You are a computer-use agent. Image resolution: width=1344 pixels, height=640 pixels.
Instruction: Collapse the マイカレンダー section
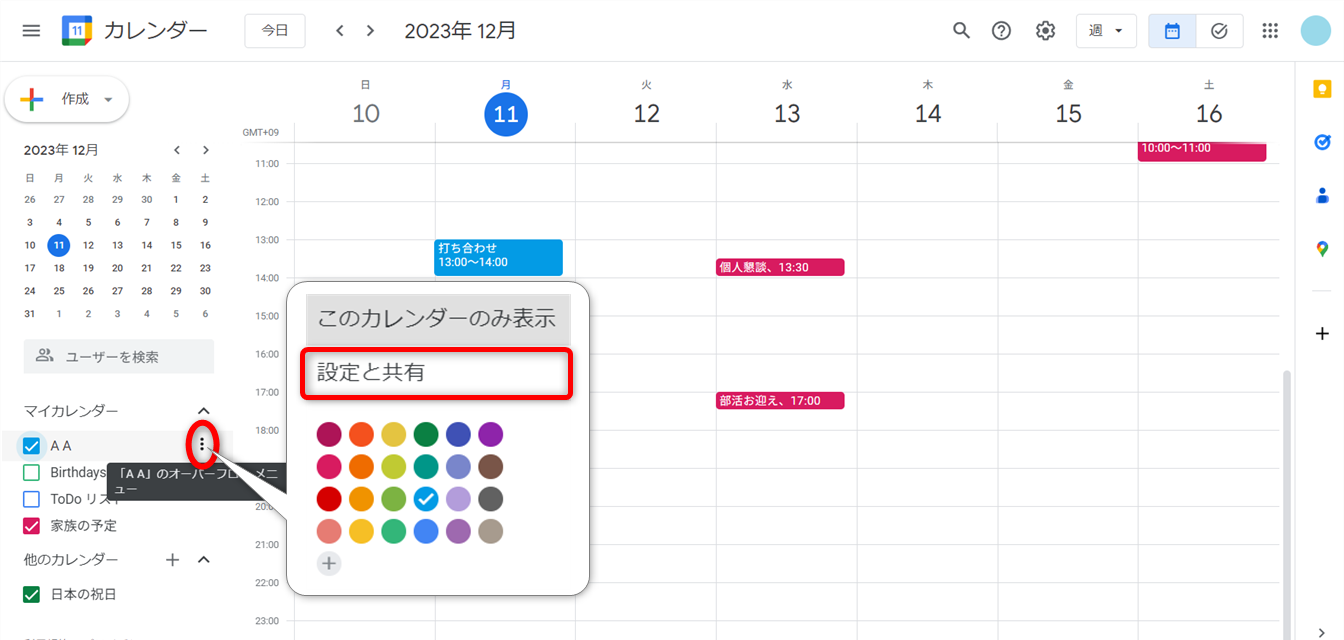pos(204,411)
